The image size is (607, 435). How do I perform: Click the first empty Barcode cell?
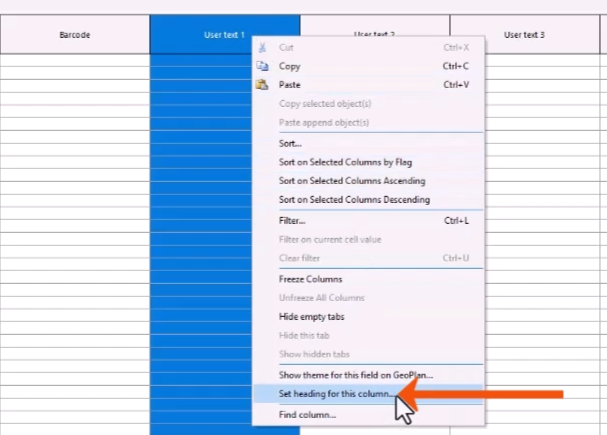click(75, 60)
